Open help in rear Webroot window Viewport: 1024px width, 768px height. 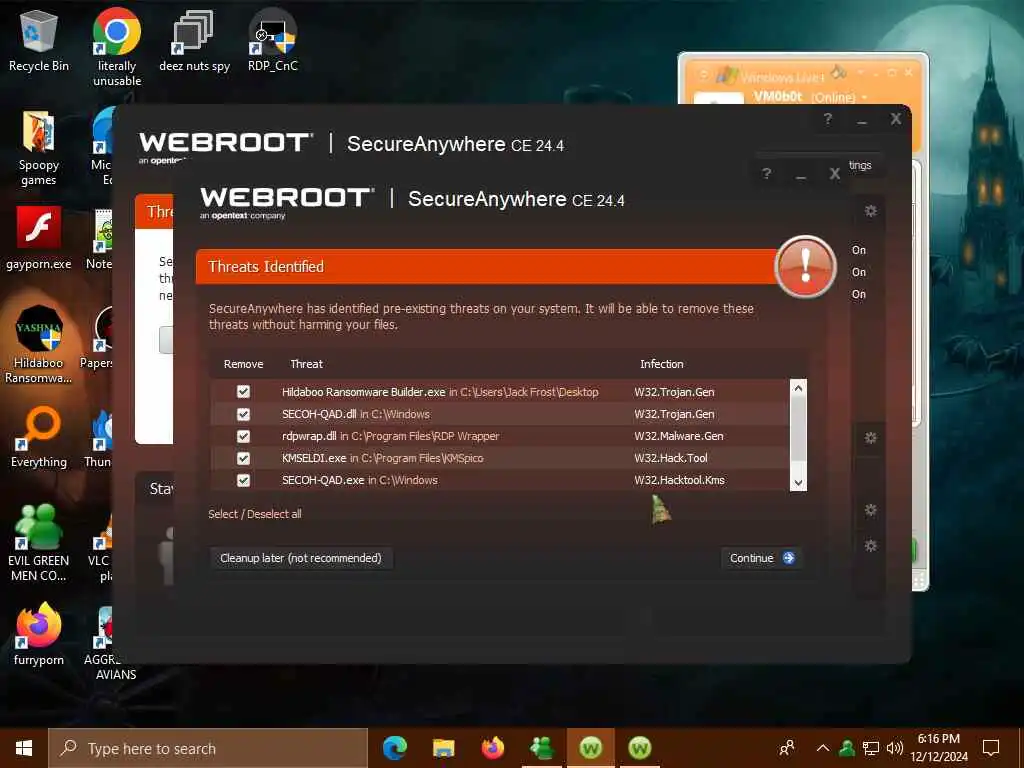tap(827, 119)
